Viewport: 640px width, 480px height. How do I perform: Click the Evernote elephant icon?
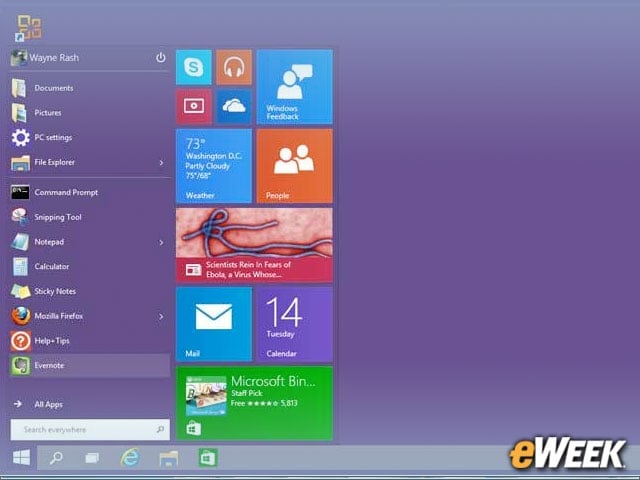click(20, 365)
